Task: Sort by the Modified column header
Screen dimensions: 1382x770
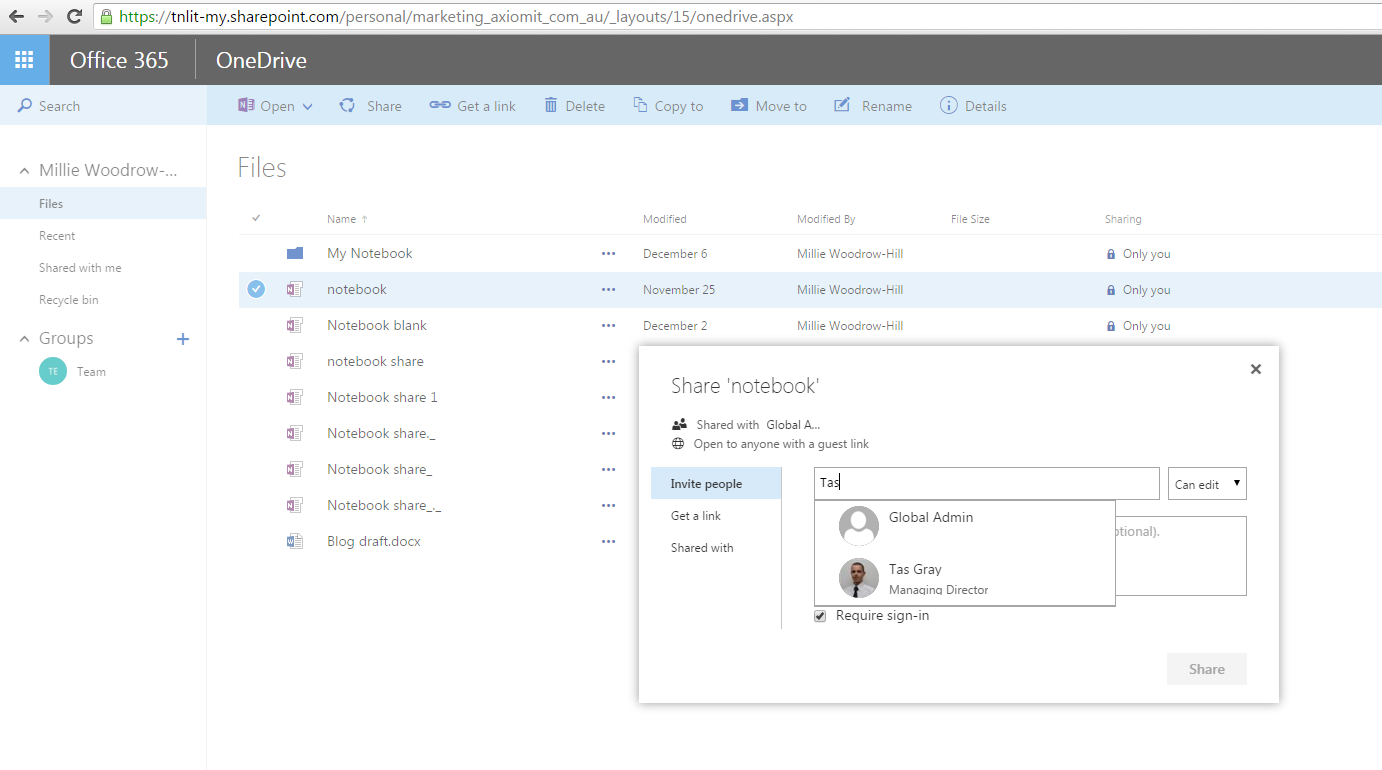Action: point(665,219)
